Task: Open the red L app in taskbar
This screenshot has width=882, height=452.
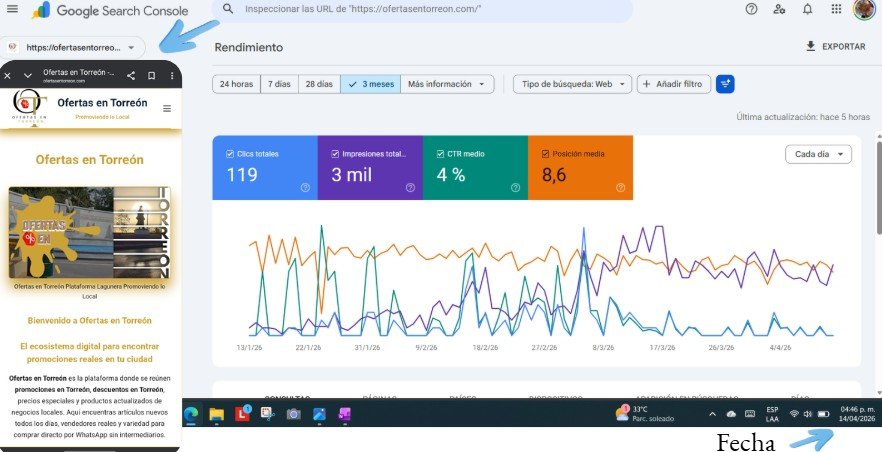Action: tap(243, 414)
